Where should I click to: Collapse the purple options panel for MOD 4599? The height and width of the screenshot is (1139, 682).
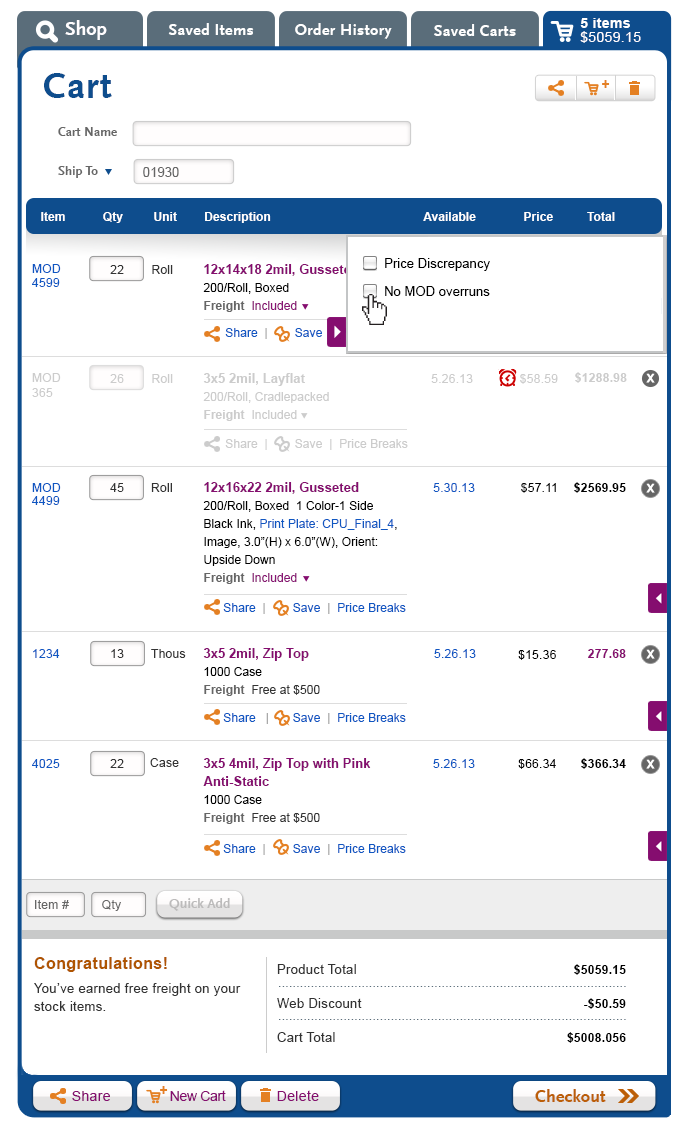336,332
